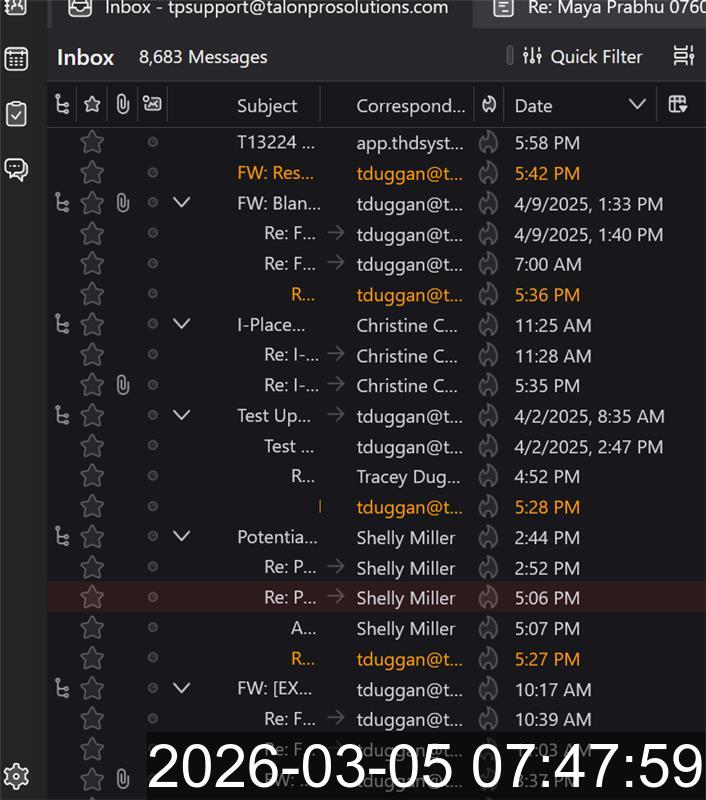
Task: Click the thread column header icon
Action: pyautogui.click(x=62, y=104)
